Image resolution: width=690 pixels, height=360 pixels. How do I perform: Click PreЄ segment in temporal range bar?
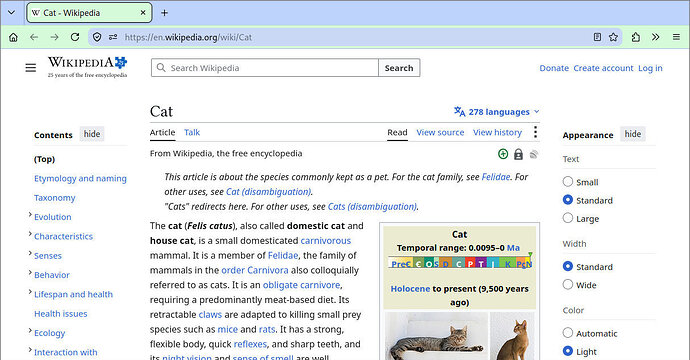(x=401, y=264)
